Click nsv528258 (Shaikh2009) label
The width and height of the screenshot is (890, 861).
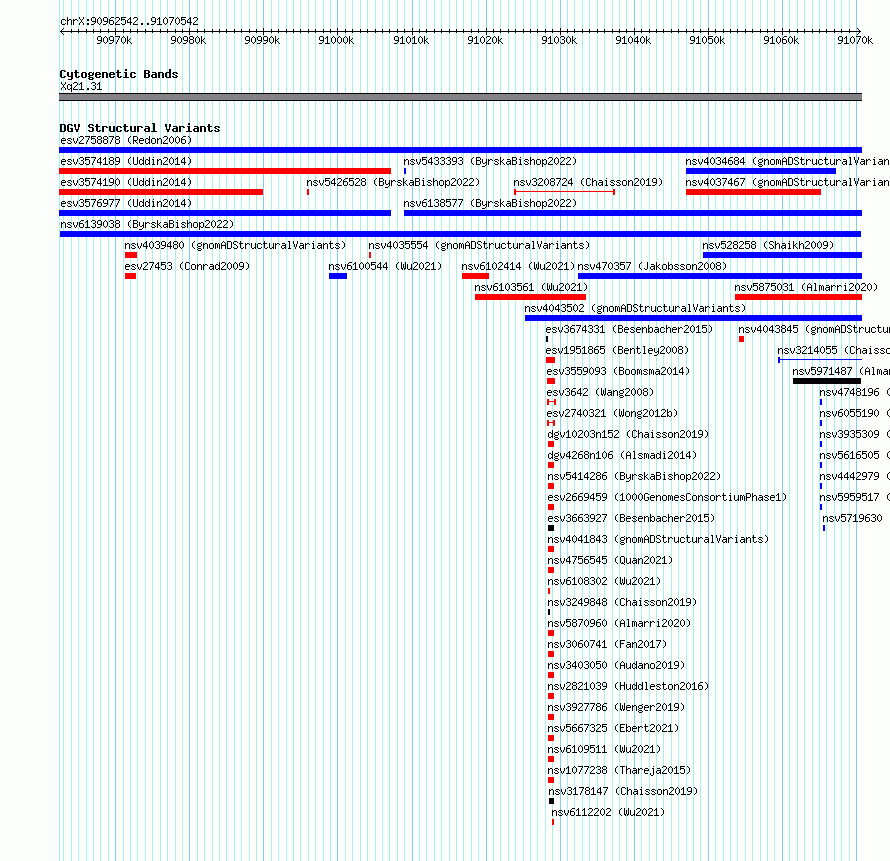[768, 245]
